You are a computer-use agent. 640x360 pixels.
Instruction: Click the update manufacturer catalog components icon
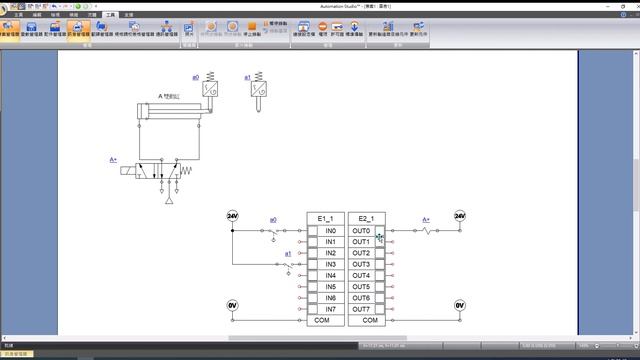pos(388,29)
